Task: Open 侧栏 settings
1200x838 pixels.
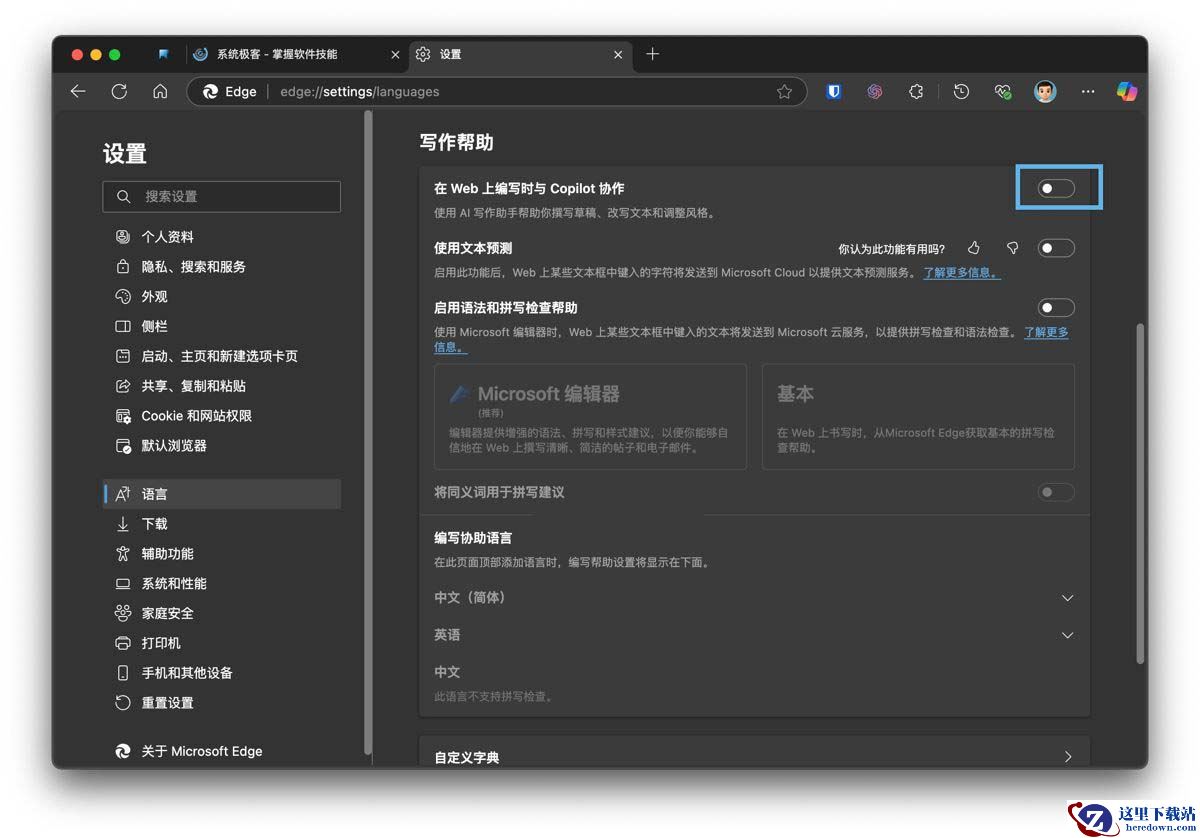Action: click(x=222, y=326)
